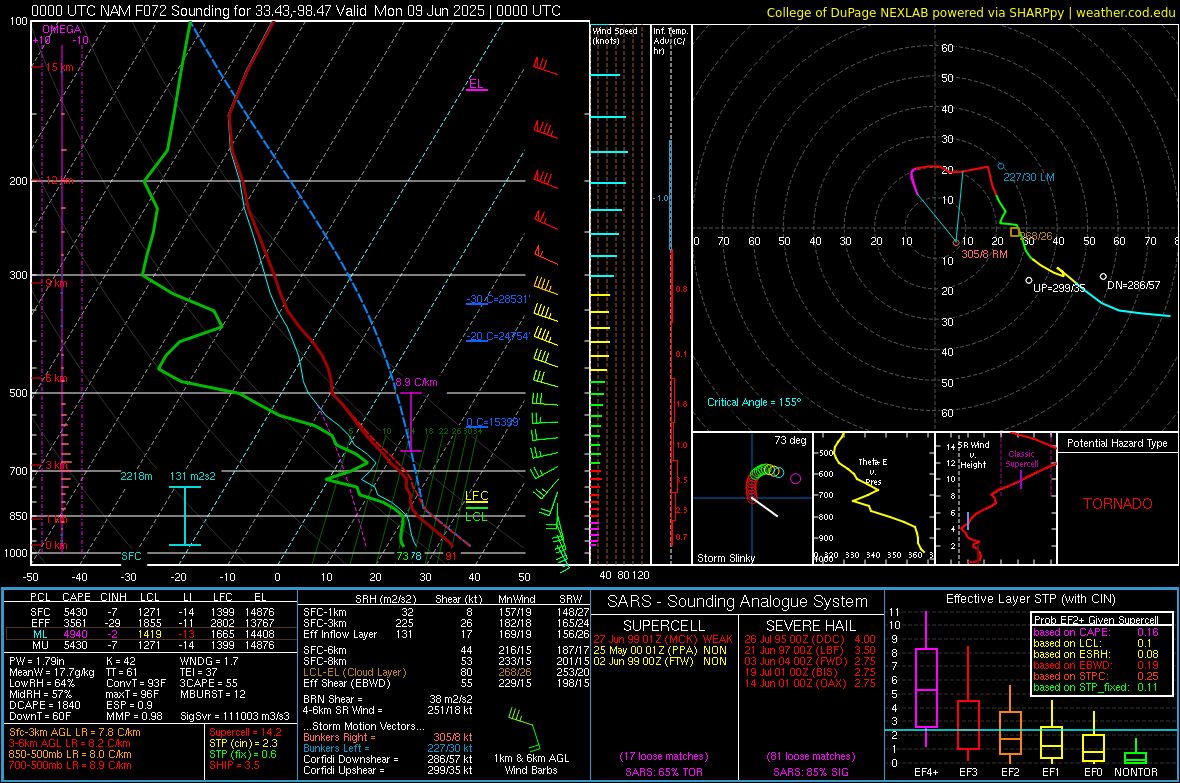Screen dimensions: 1180x783
Task: Click the 'Effective Layer STP (with CIN)' title
Action: 1030,599
